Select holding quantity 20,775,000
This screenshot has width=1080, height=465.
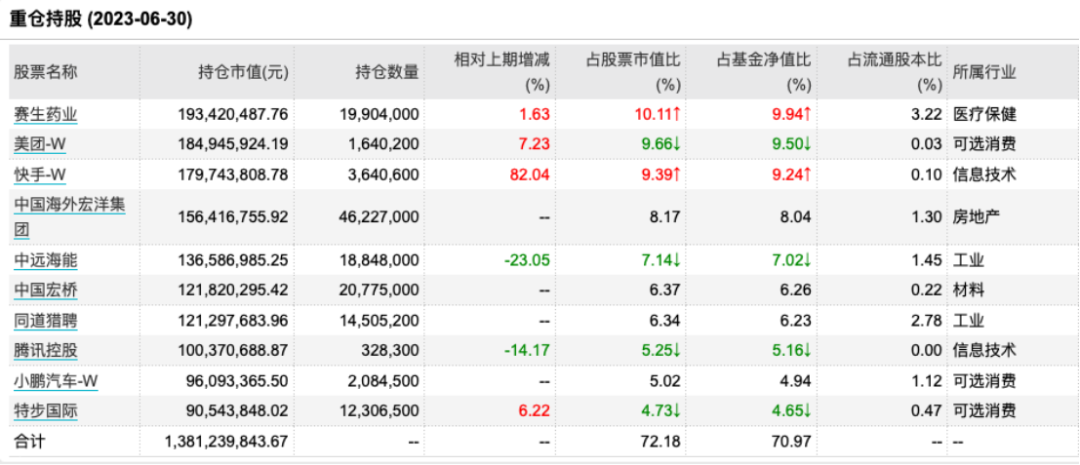[x=379, y=291]
